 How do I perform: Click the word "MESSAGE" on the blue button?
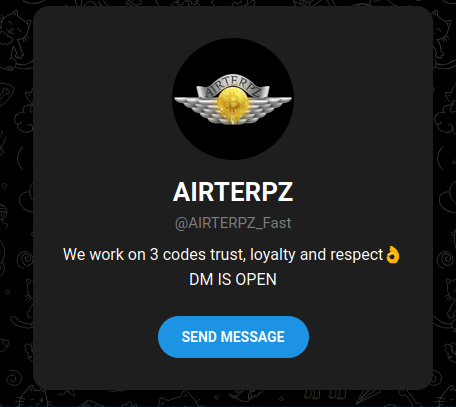click(253, 337)
